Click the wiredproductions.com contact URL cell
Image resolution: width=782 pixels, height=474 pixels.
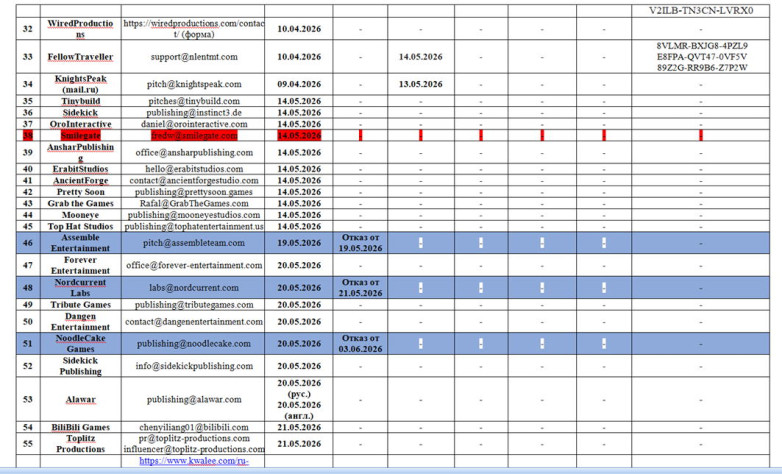click(x=193, y=29)
